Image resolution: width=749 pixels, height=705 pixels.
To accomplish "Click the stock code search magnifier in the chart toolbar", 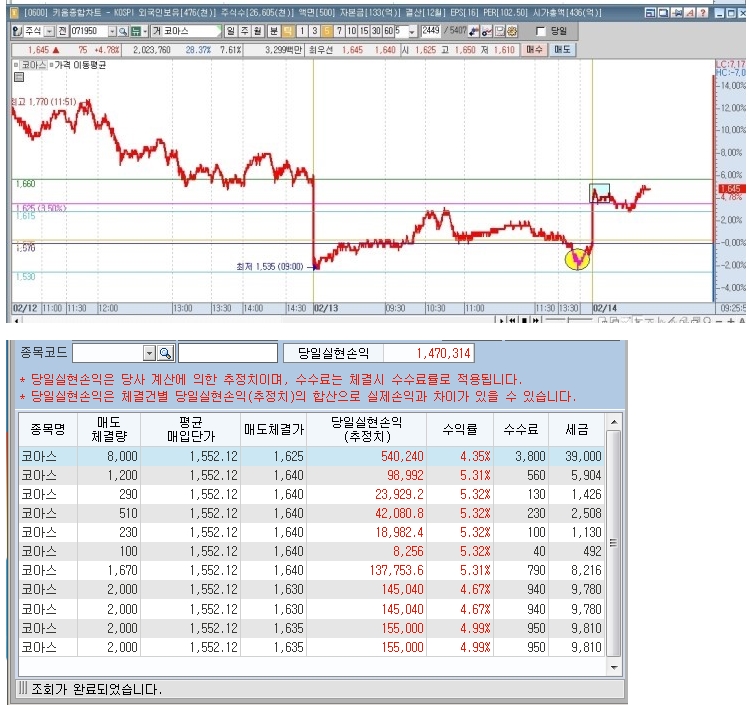I will [124, 31].
